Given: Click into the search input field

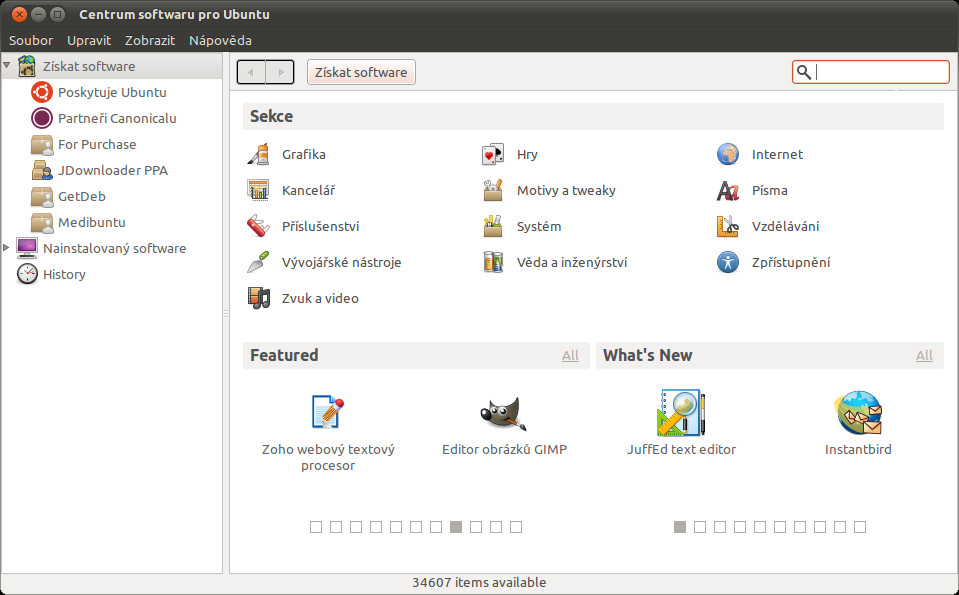Looking at the screenshot, I should pyautogui.click(x=878, y=72).
